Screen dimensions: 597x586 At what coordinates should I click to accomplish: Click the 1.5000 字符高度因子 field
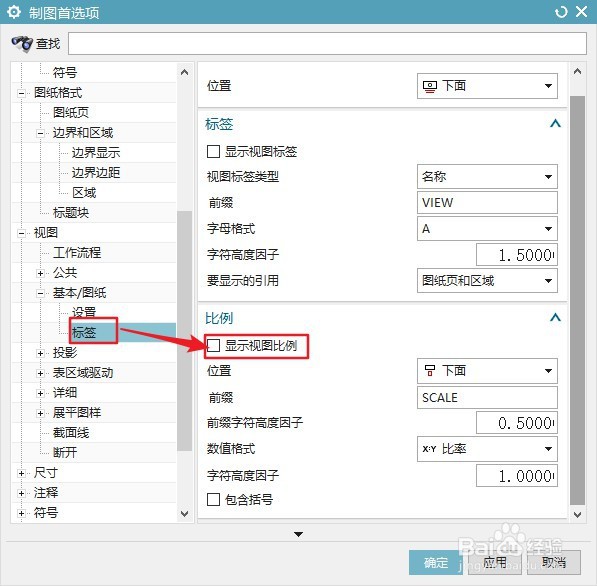pos(517,255)
